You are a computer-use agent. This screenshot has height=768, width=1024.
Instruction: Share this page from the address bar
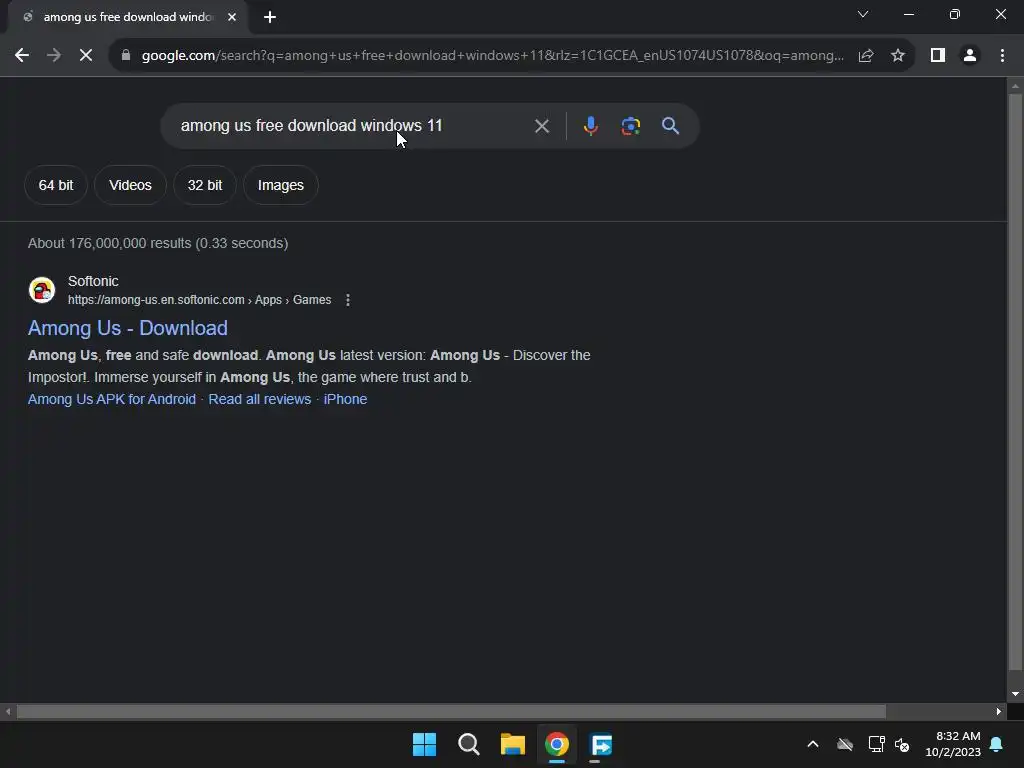click(866, 56)
